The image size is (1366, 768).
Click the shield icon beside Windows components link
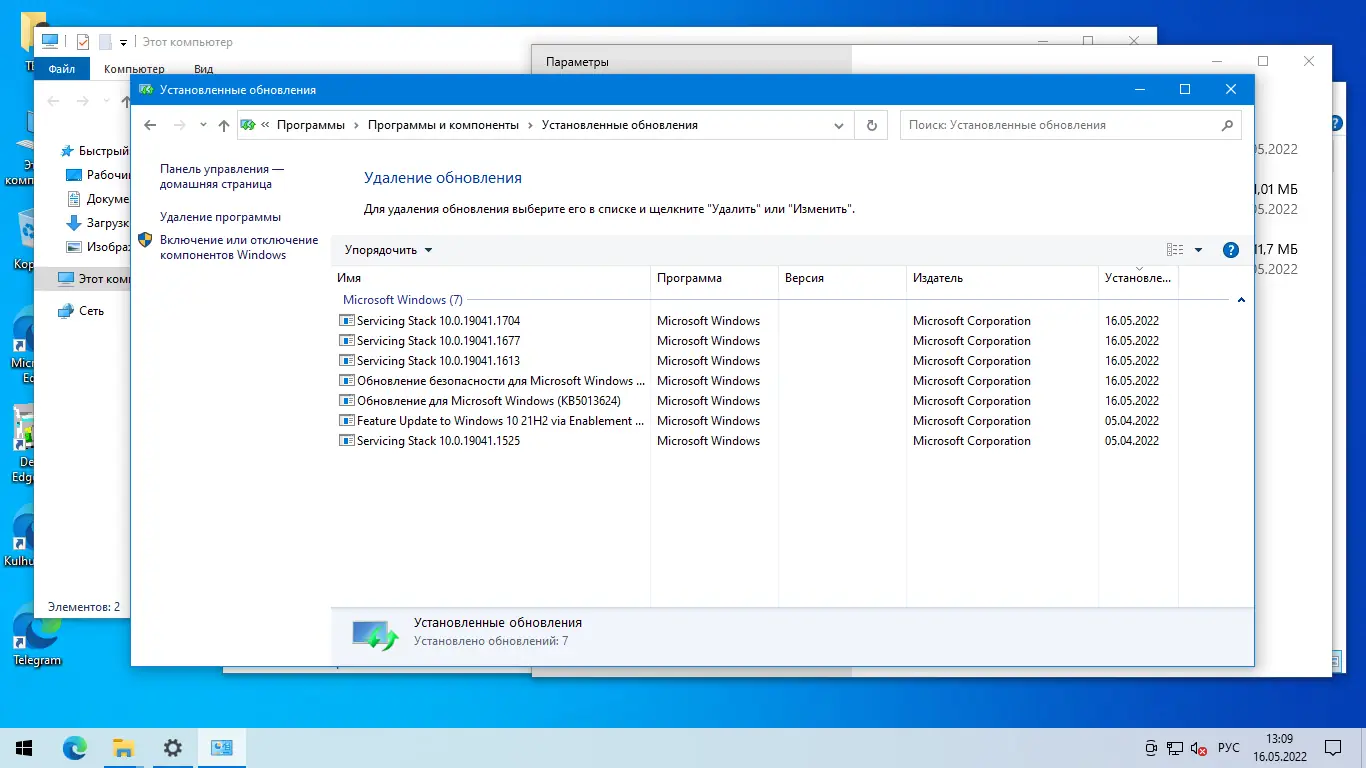(x=145, y=240)
